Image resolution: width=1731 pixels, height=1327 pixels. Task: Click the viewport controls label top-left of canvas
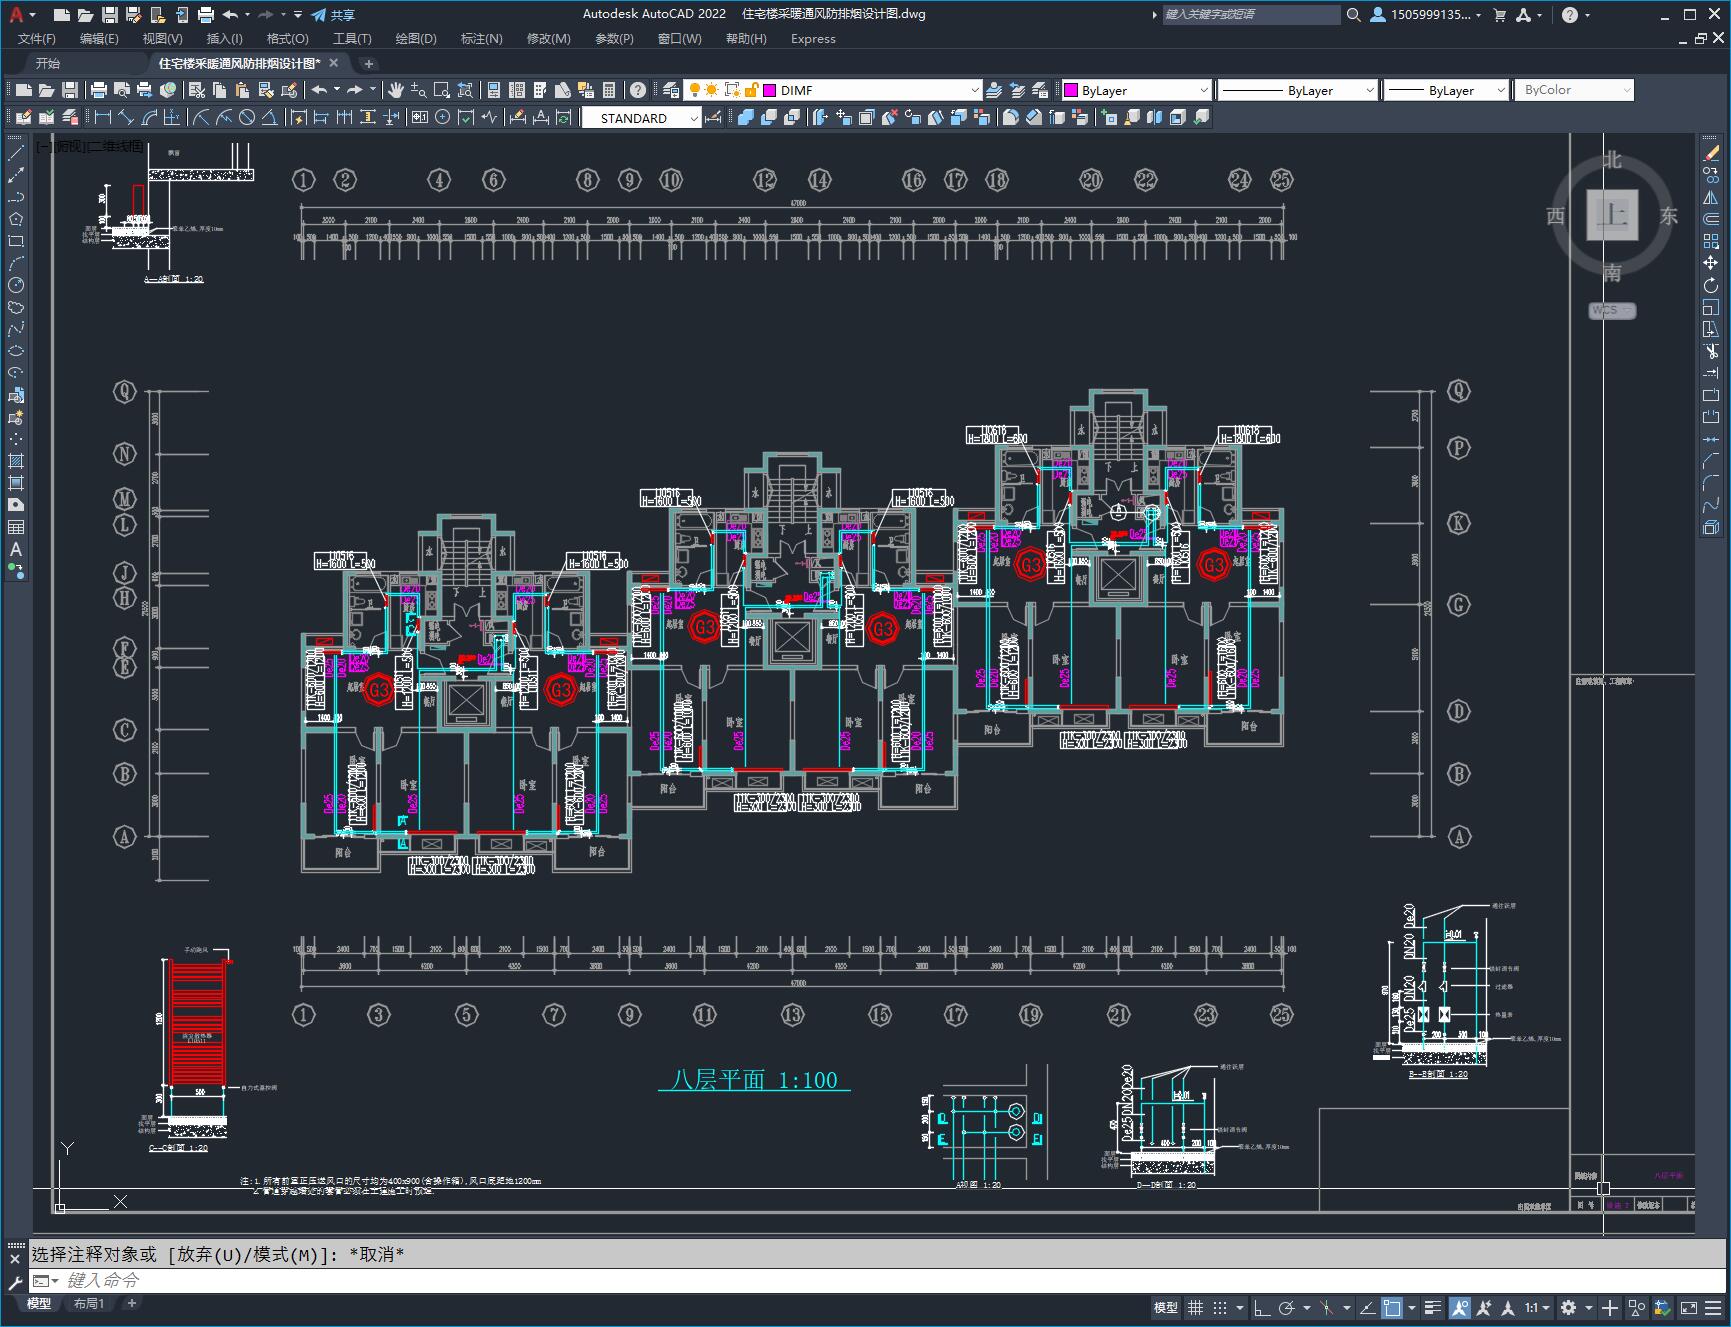[x=90, y=146]
